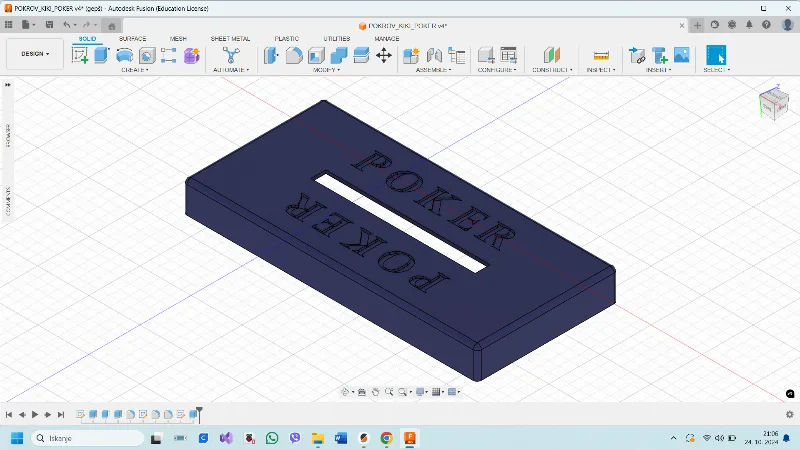This screenshot has height=450, width=800.
Task: Expand the collapsed browser panel arrows
Action: click(8, 85)
